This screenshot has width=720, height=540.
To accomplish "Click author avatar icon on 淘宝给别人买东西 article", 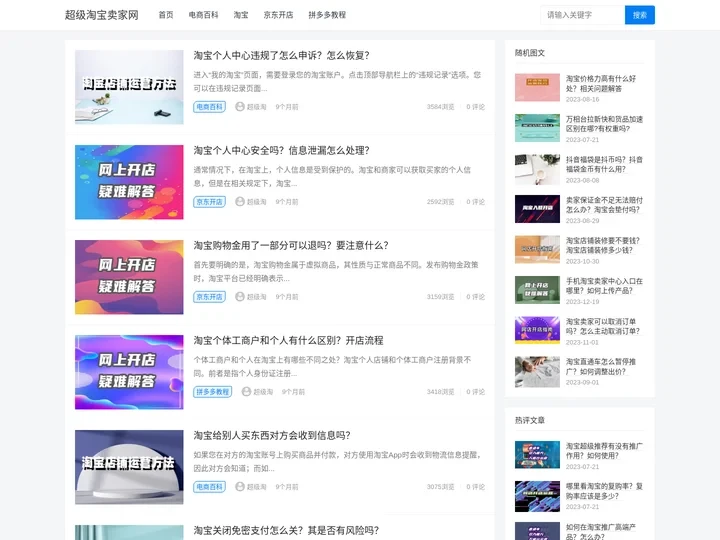I will pyautogui.click(x=240, y=486).
